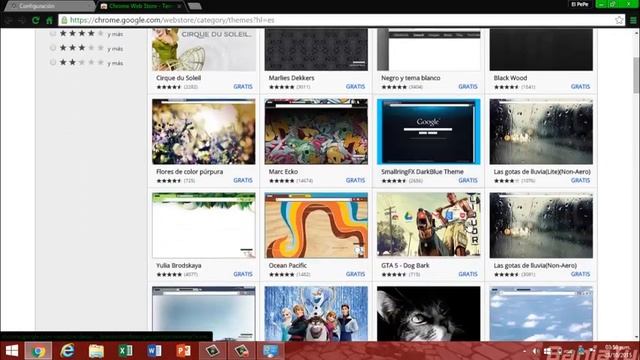Viewport: 640px width, 360px height.
Task: Open the Cirque du Soleil theme thumbnail
Action: (x=204, y=49)
